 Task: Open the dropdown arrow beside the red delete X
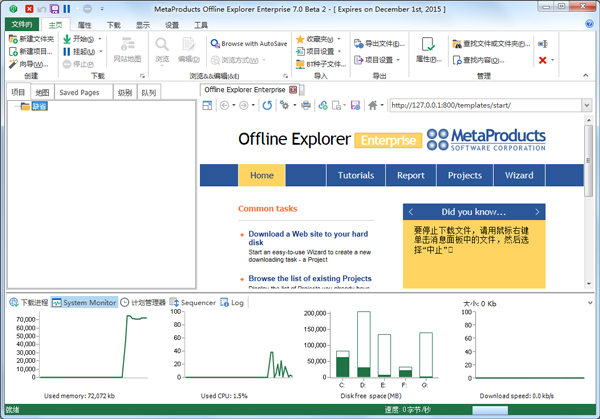pos(552,60)
